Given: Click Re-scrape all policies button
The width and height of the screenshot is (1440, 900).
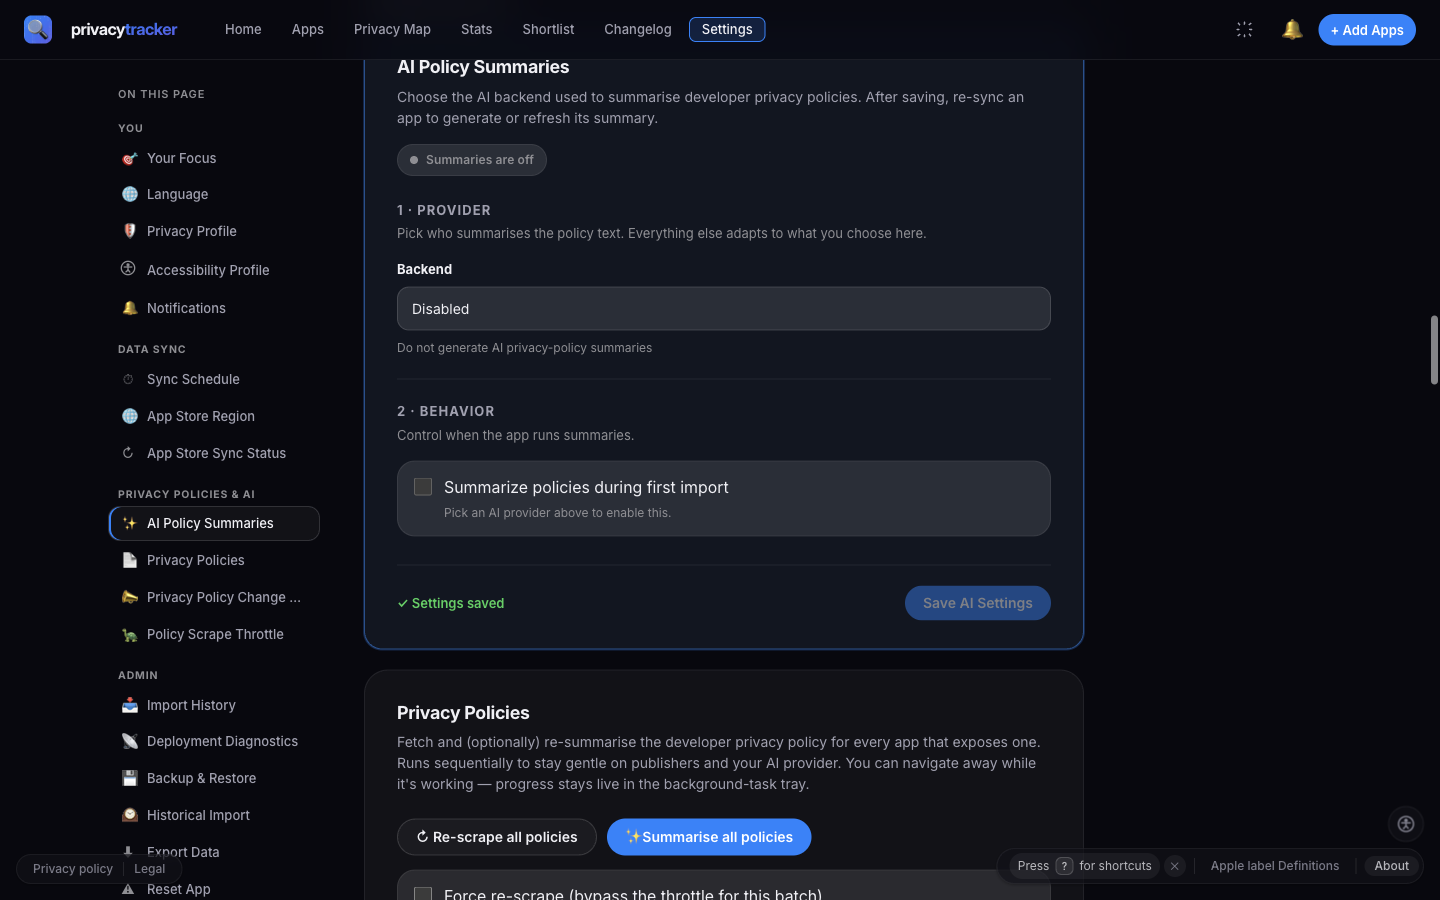Looking at the screenshot, I should [497, 837].
